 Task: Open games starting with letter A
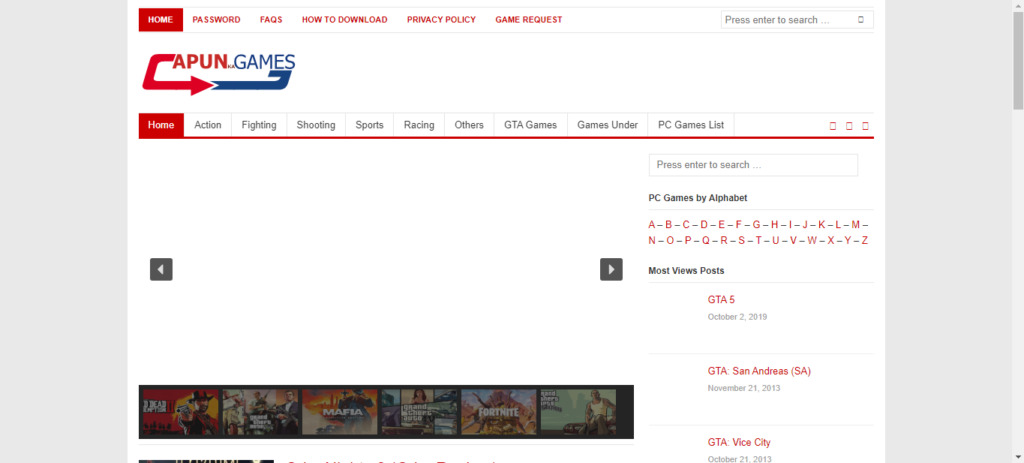[x=652, y=225]
